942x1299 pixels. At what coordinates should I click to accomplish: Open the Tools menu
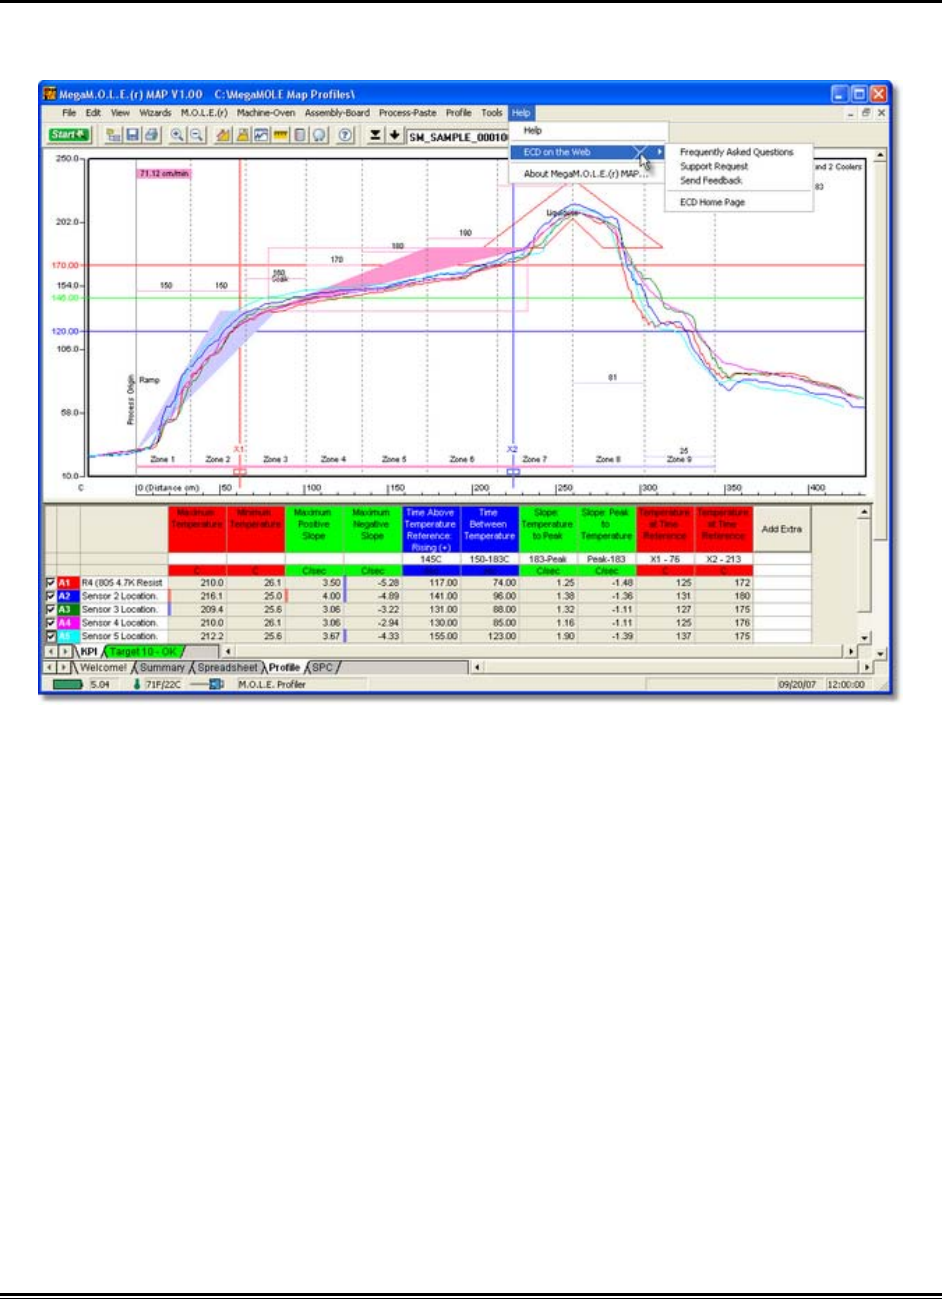tap(492, 113)
